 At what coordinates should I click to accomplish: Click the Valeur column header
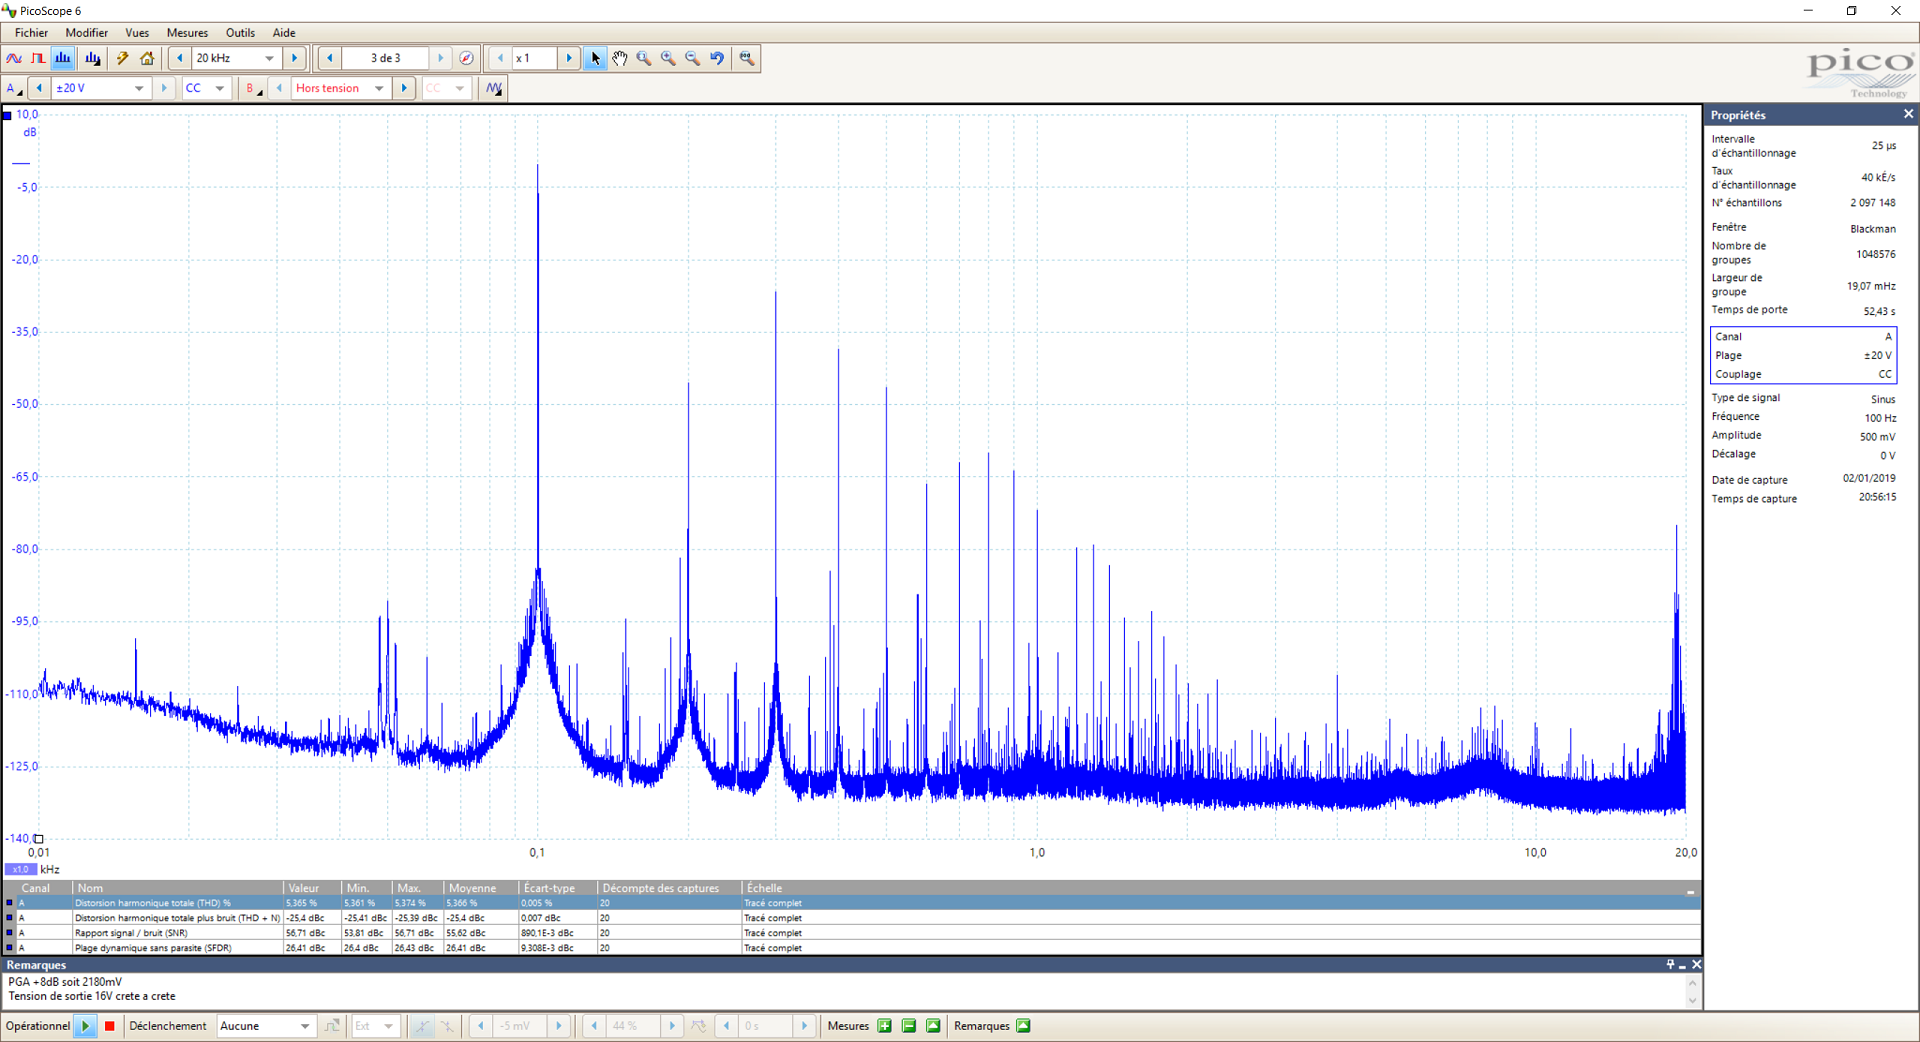coord(312,888)
